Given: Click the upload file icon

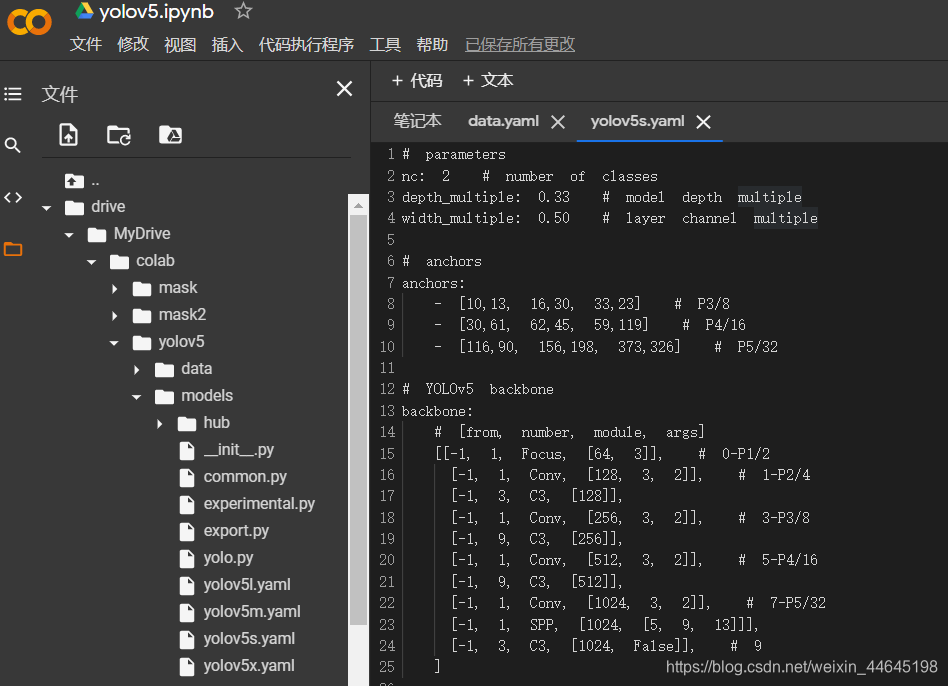Looking at the screenshot, I should click(68, 135).
